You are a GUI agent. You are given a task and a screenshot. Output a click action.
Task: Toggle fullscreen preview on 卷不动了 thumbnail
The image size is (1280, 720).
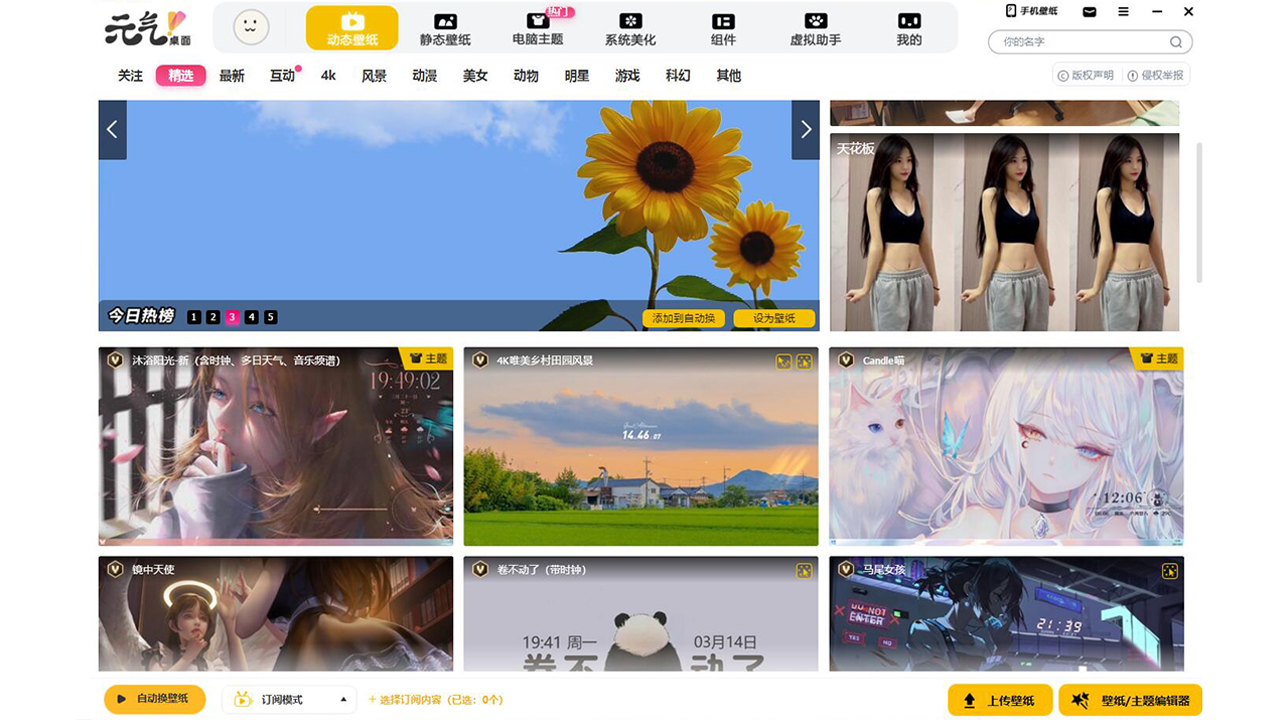coord(803,572)
